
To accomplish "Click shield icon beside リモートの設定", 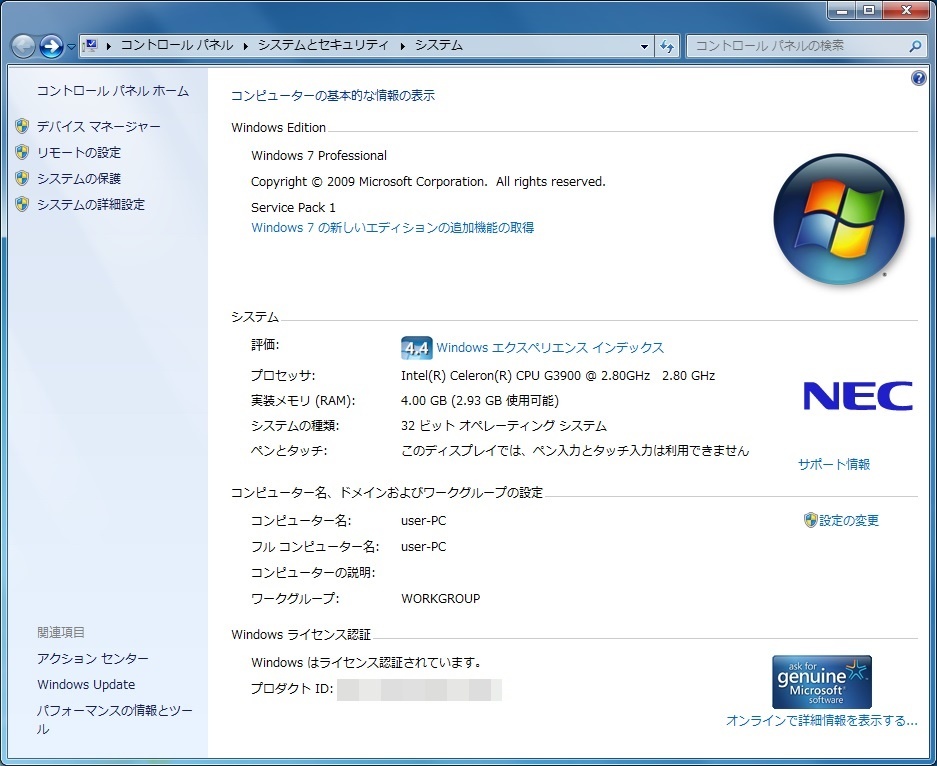I will click(22, 152).
